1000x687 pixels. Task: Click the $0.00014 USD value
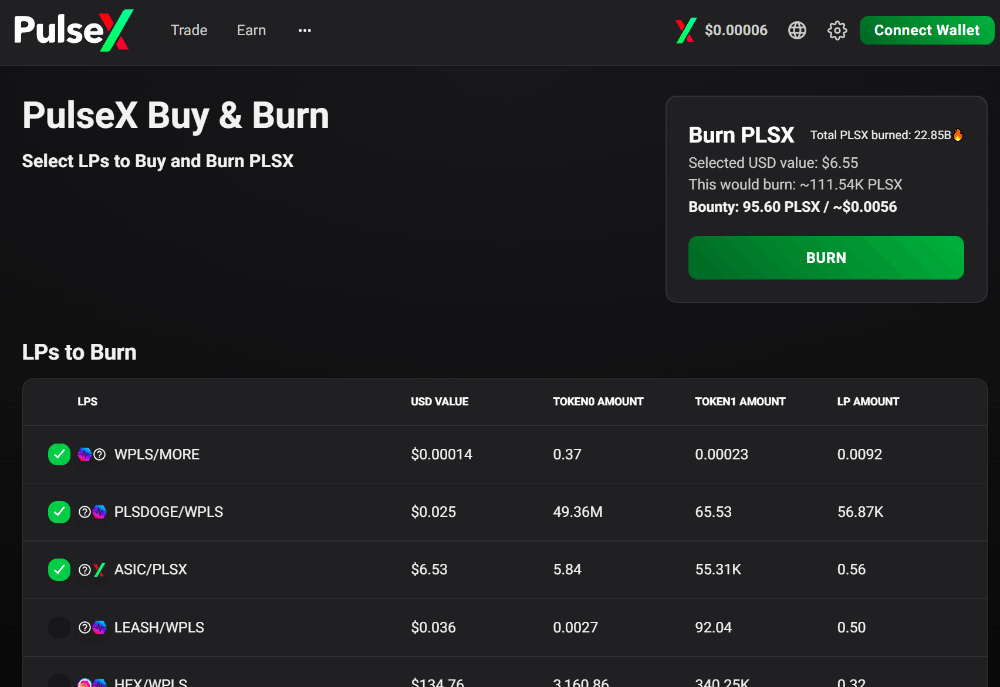[x=441, y=454]
